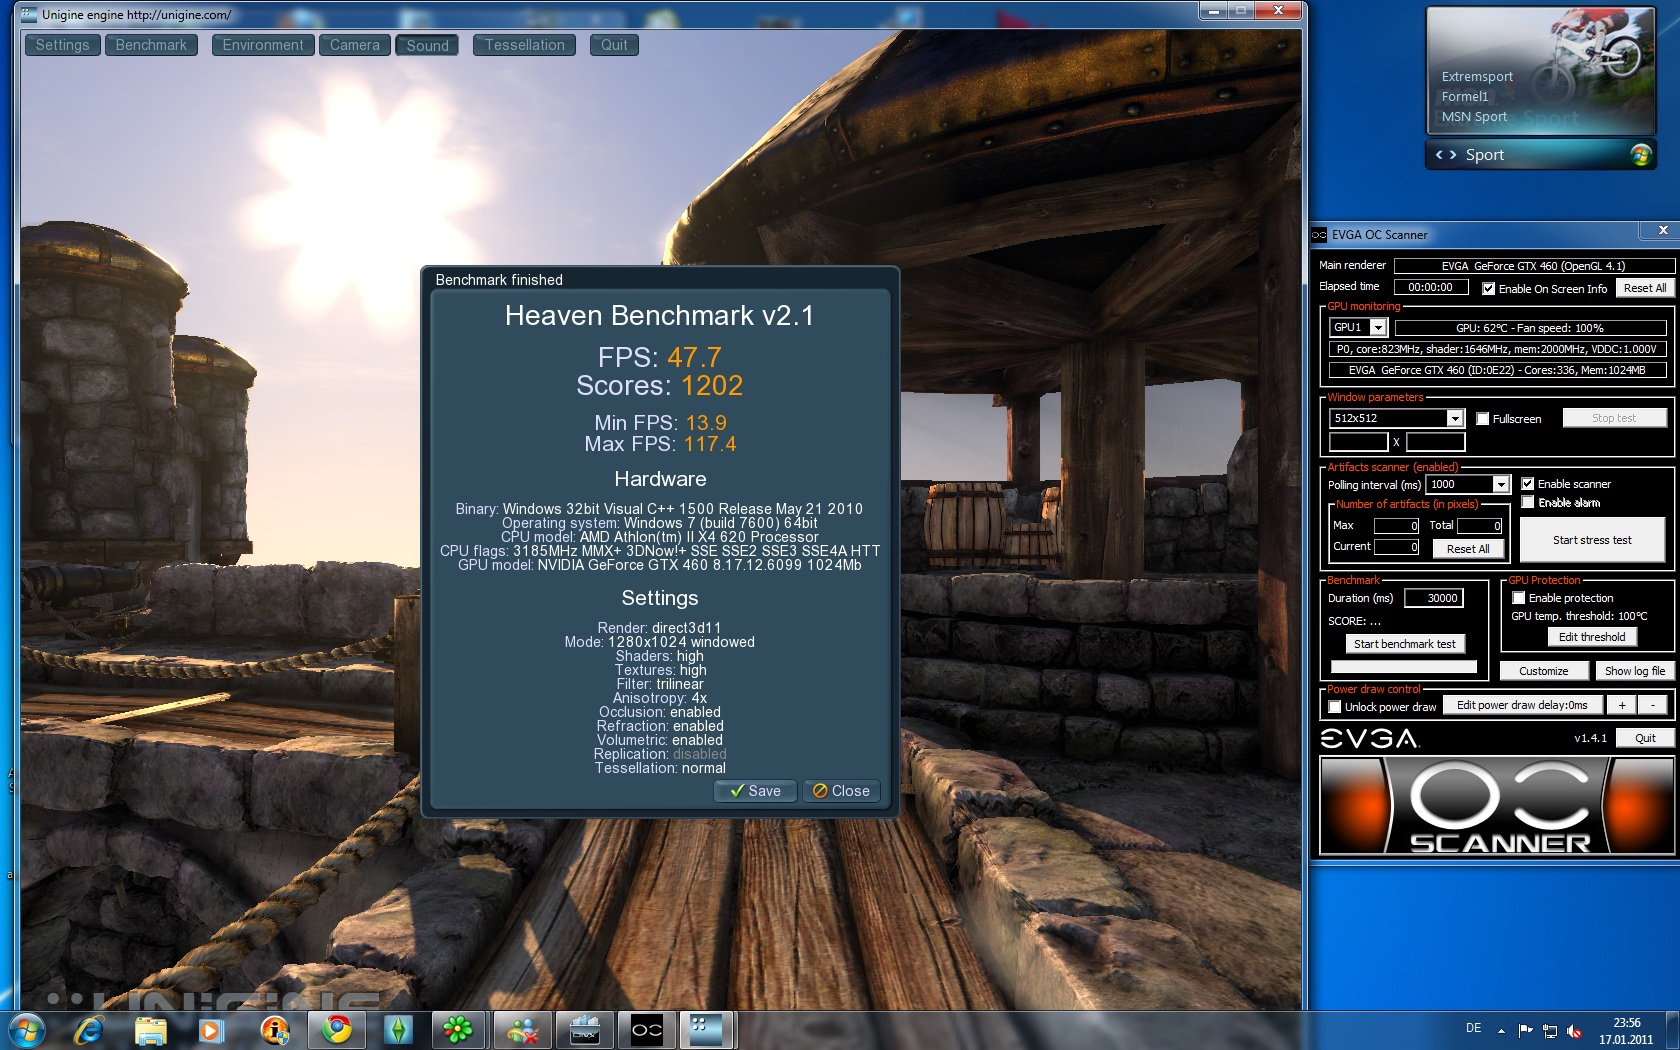
Task: Launch Internet Explorer from the taskbar
Action: pos(89,1029)
